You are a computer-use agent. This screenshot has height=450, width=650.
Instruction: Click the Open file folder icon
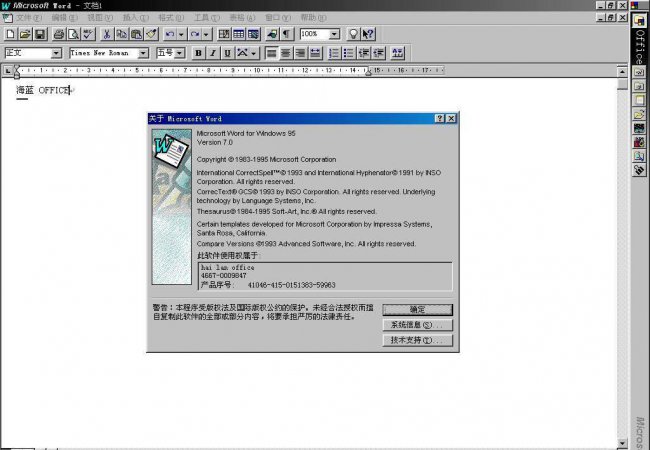25,34
